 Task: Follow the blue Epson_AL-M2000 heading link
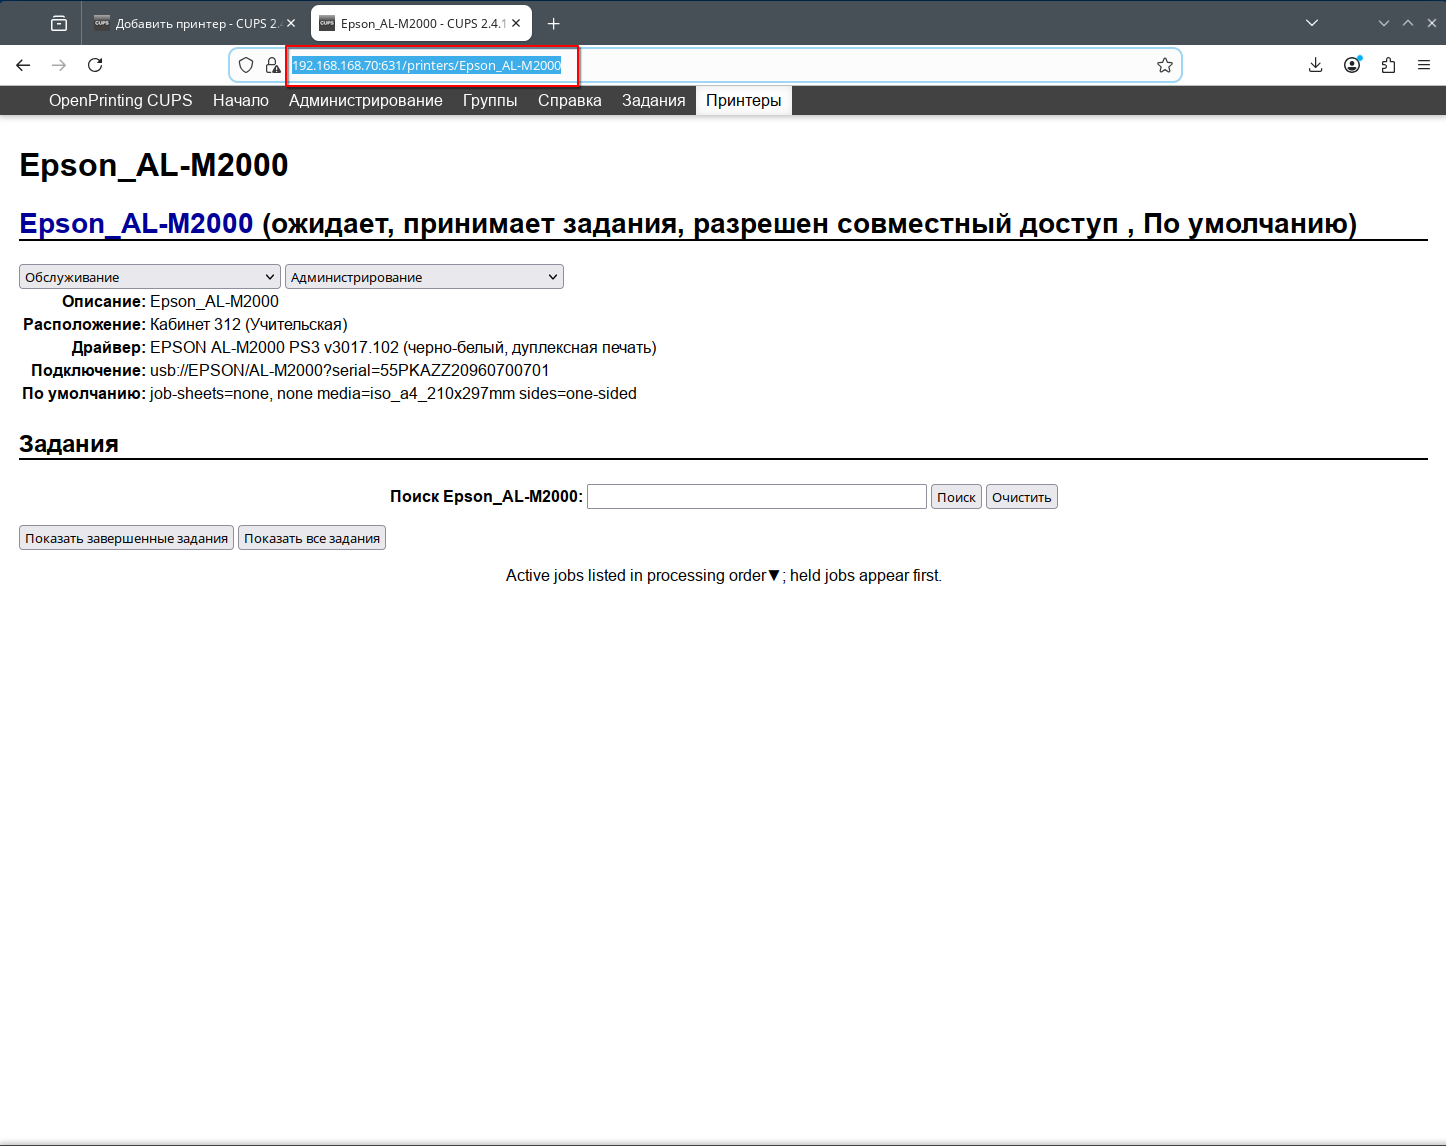136,224
